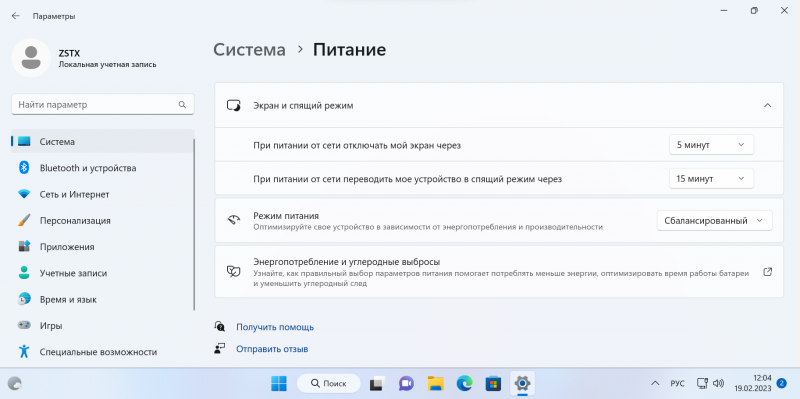Select Система in the sidebar

pos(102,142)
